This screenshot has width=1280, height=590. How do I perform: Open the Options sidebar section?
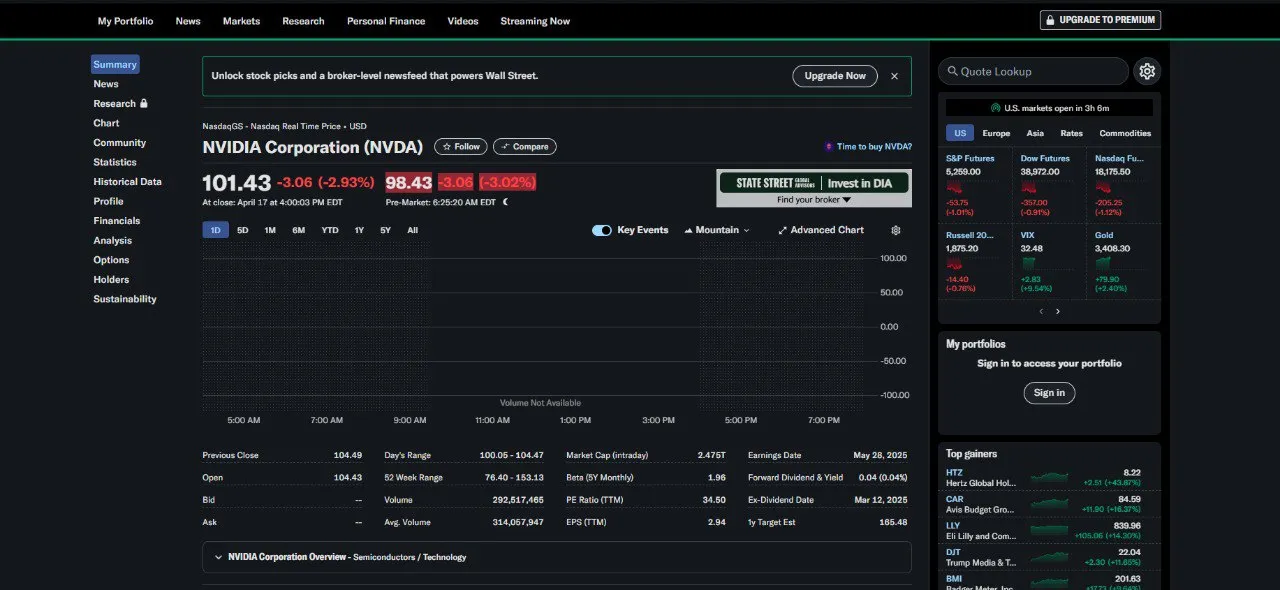pos(112,260)
